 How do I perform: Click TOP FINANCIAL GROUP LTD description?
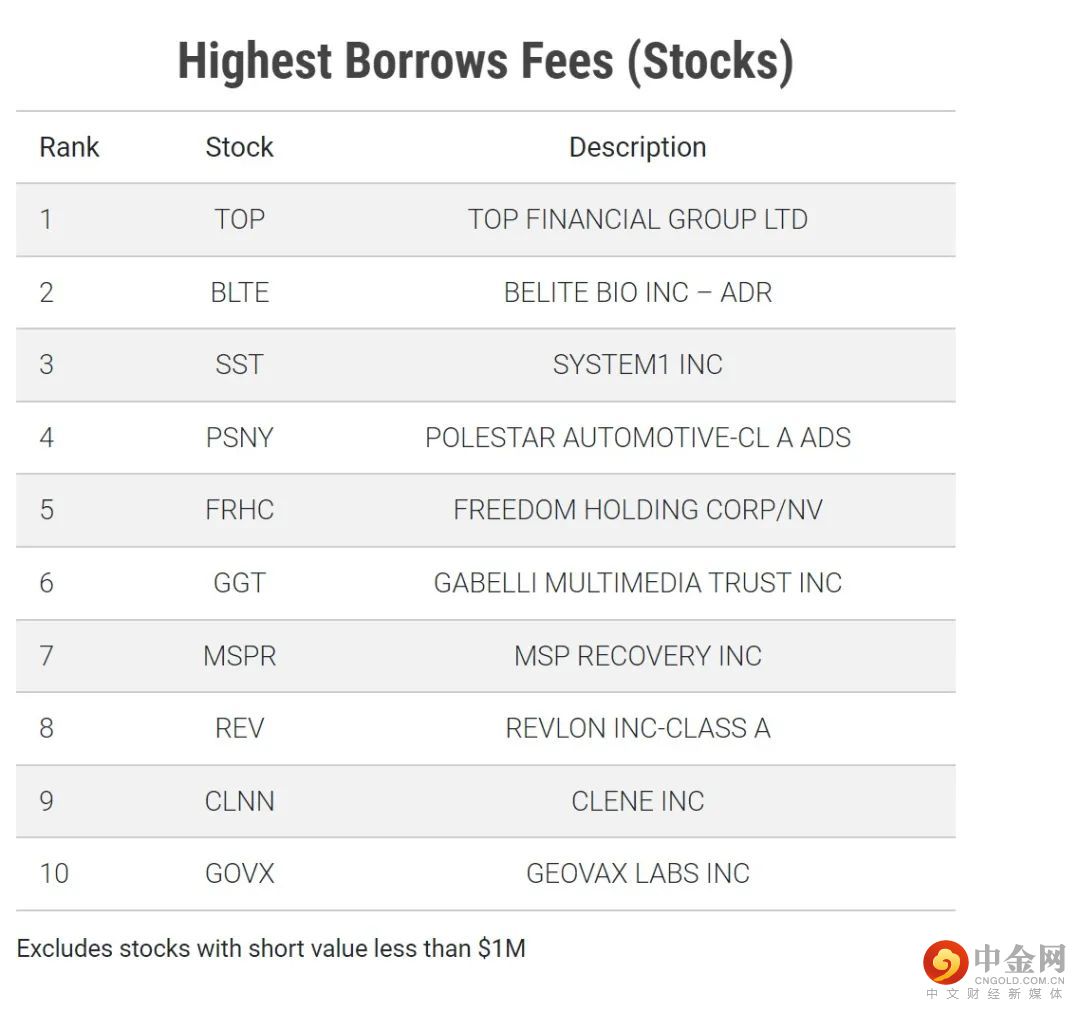[637, 220]
